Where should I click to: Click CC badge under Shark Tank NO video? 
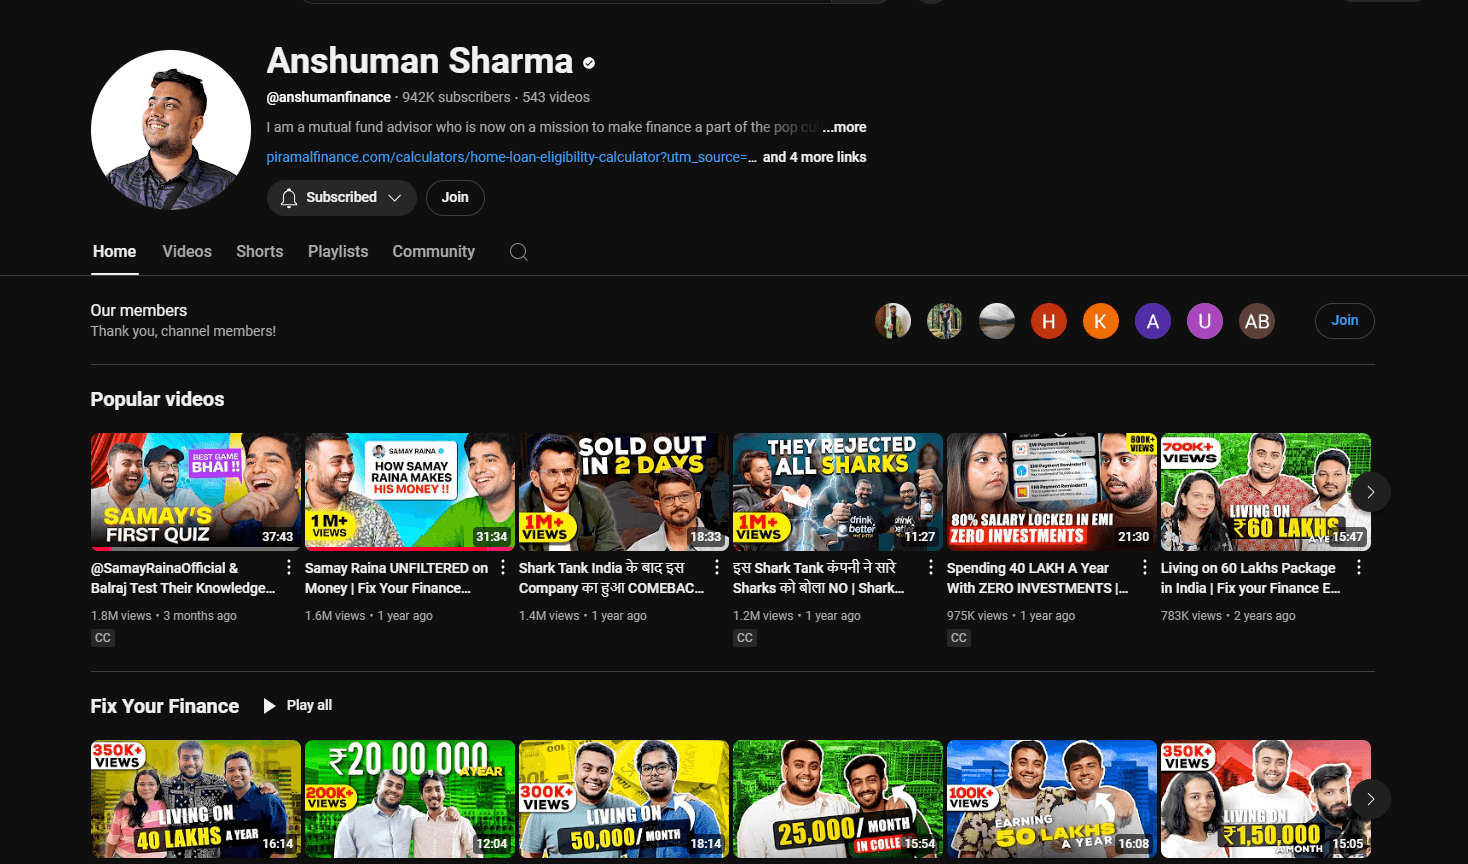(744, 638)
